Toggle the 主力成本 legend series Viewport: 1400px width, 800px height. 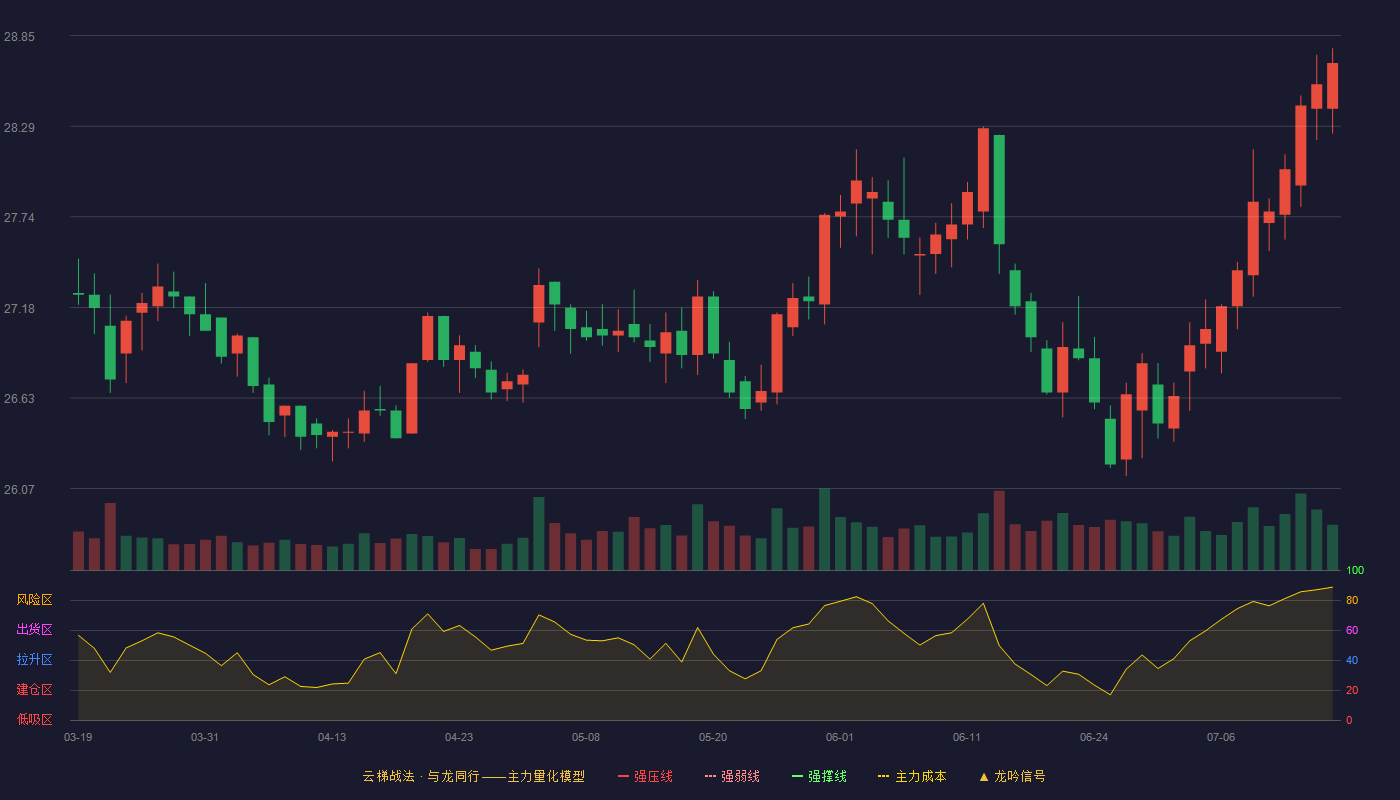[912, 776]
